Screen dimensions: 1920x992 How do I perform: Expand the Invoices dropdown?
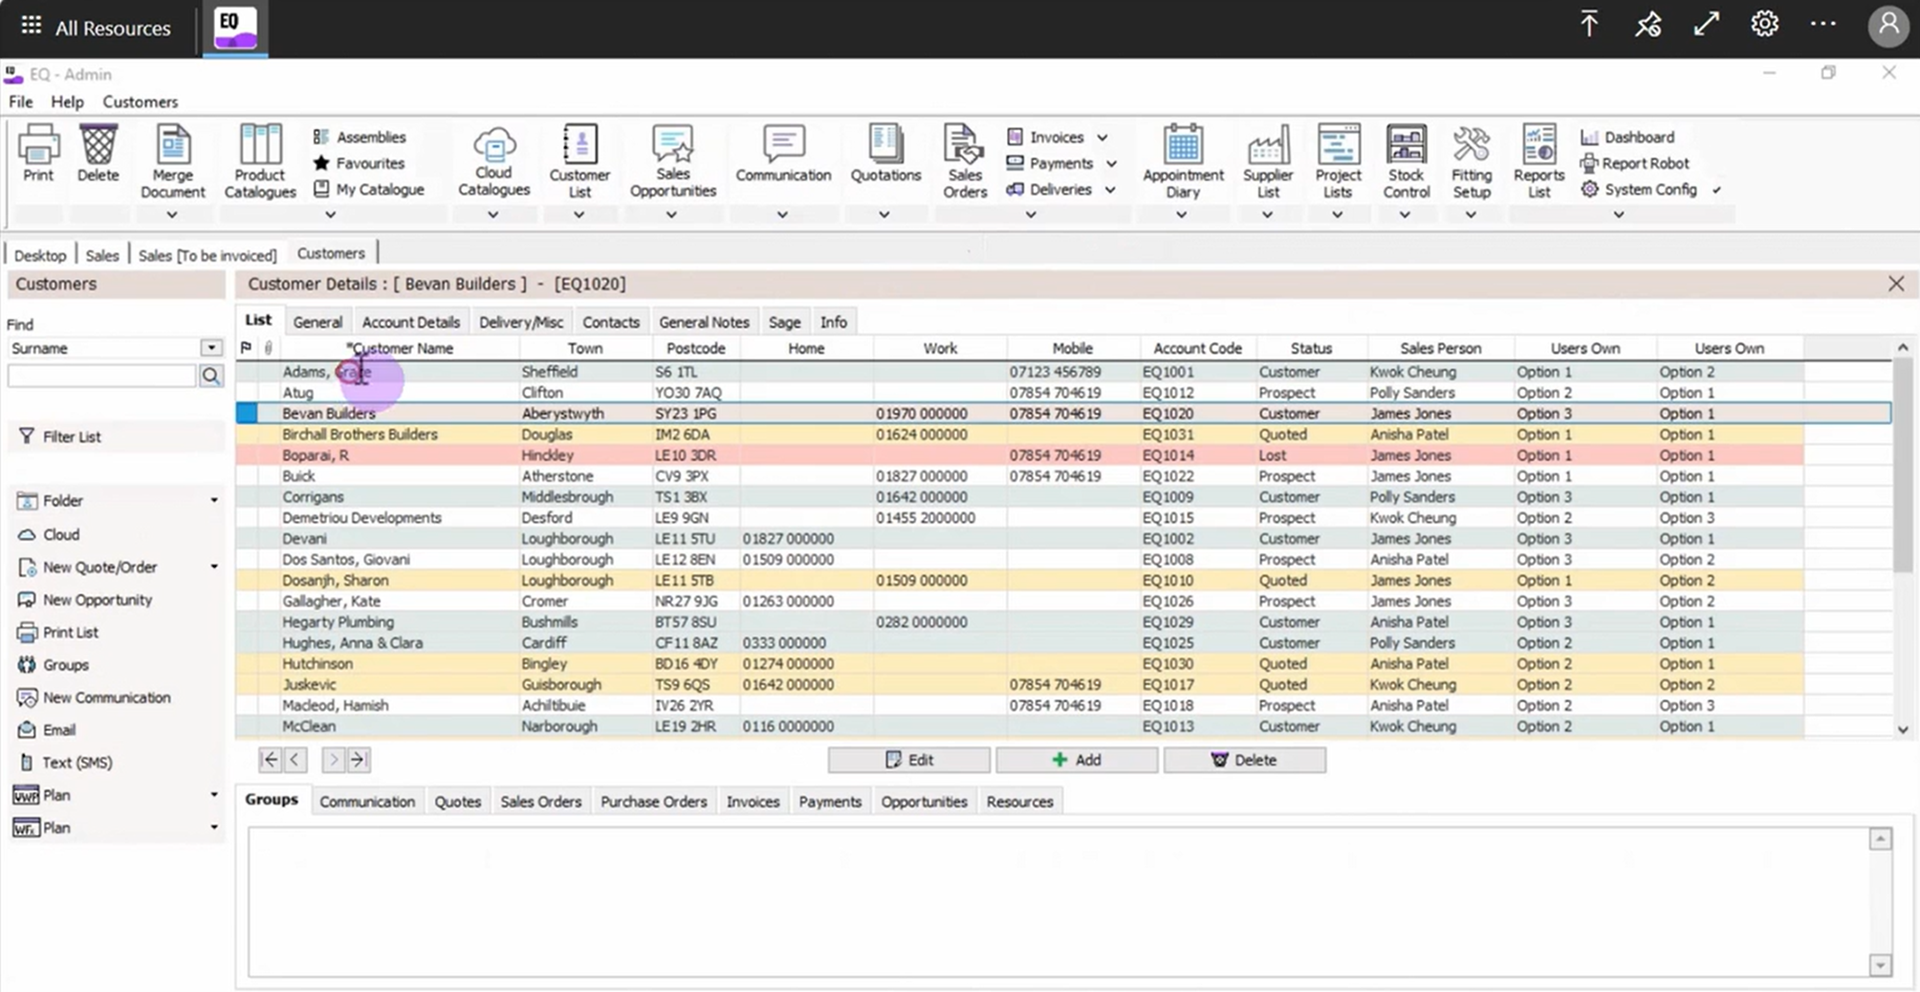tap(1102, 138)
